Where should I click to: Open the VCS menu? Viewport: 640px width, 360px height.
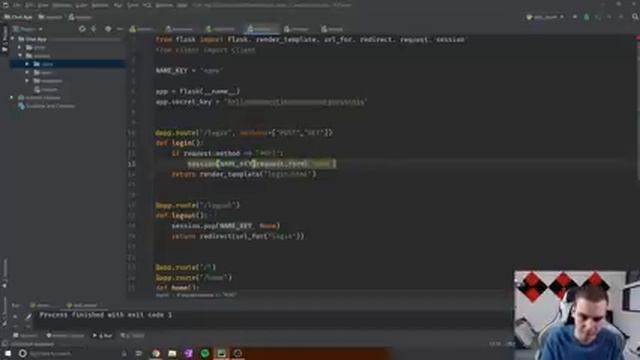pos(147,5)
